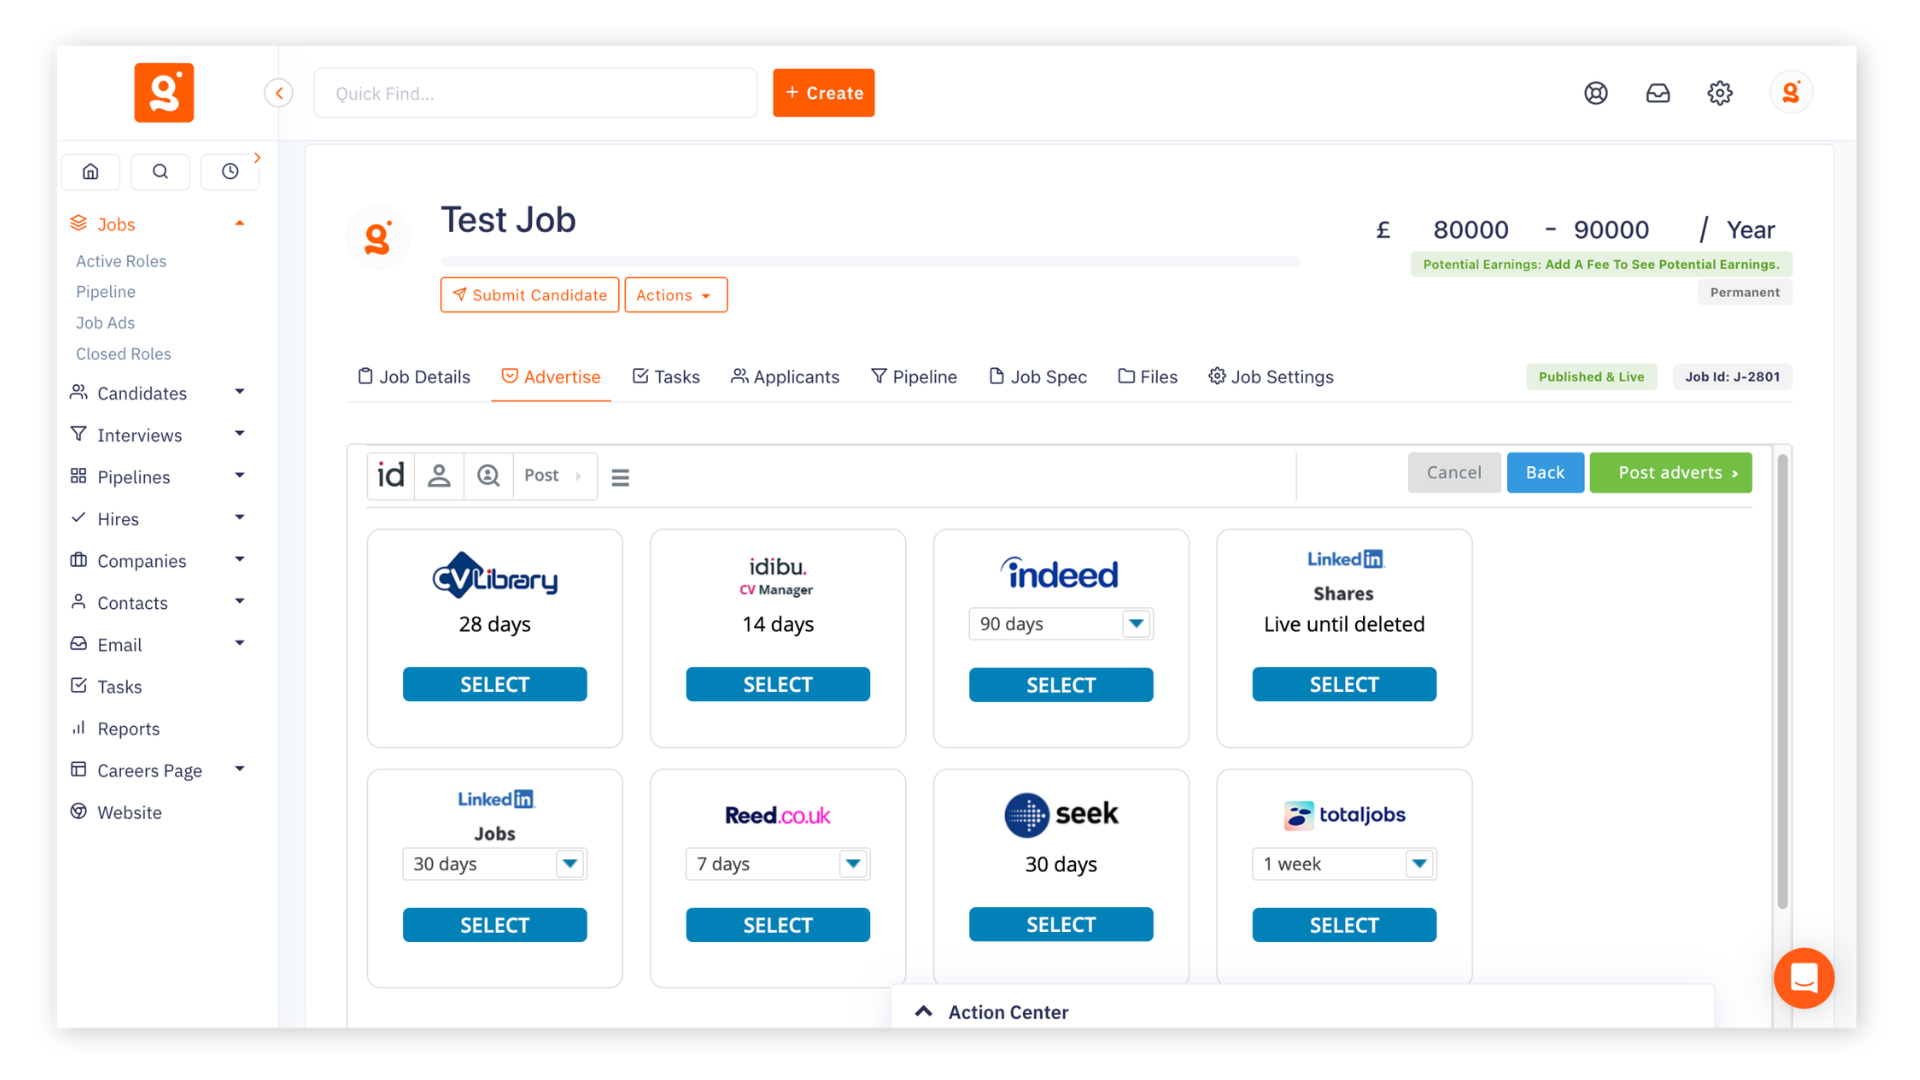The height and width of the screenshot is (1080, 1920).
Task: Click Submit Candidate
Action: point(530,295)
